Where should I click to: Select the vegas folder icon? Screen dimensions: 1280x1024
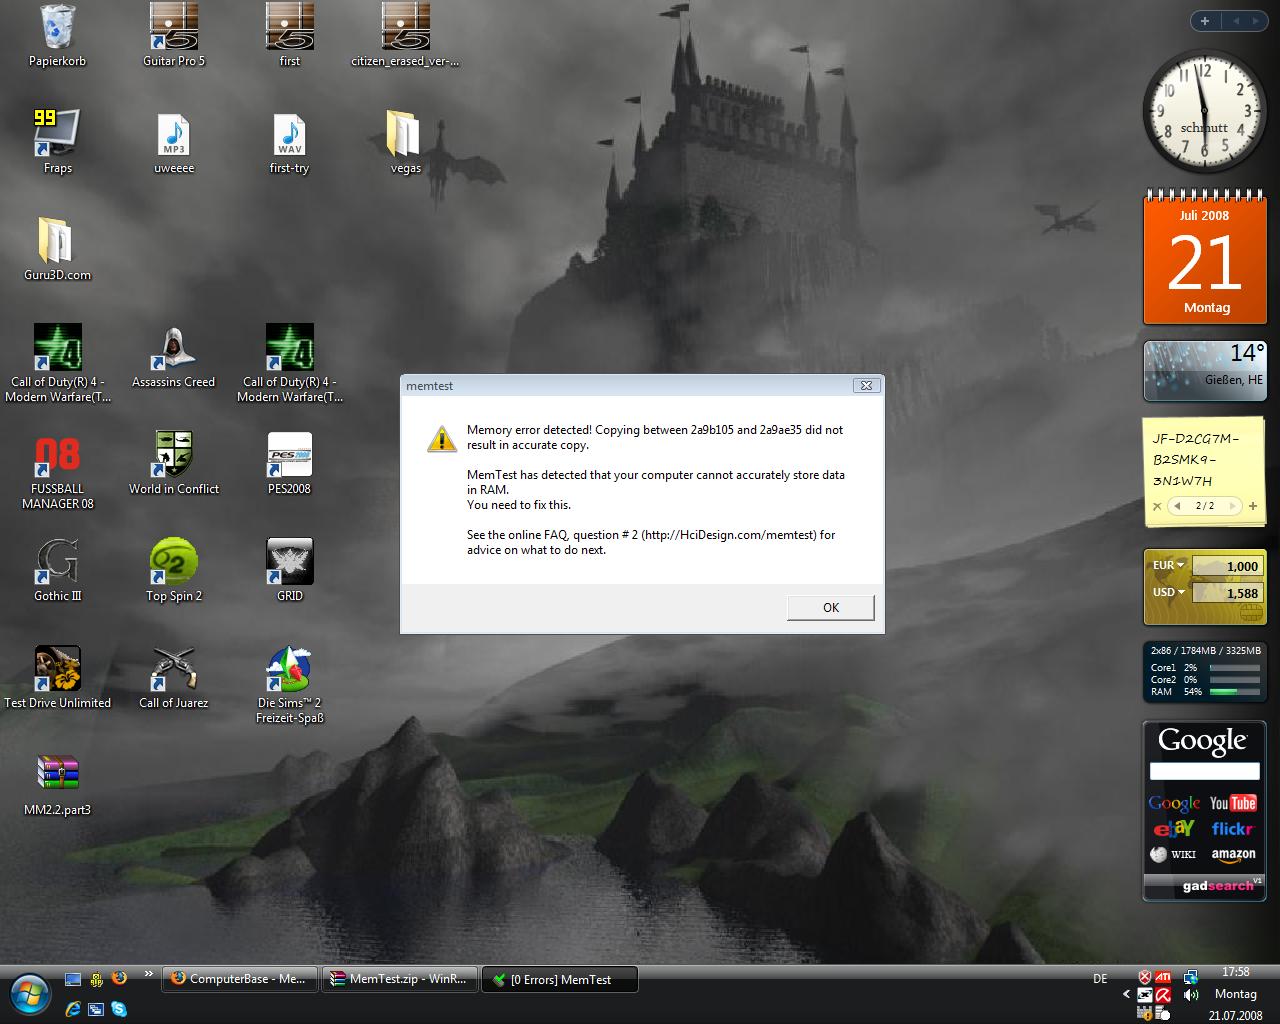pos(405,142)
